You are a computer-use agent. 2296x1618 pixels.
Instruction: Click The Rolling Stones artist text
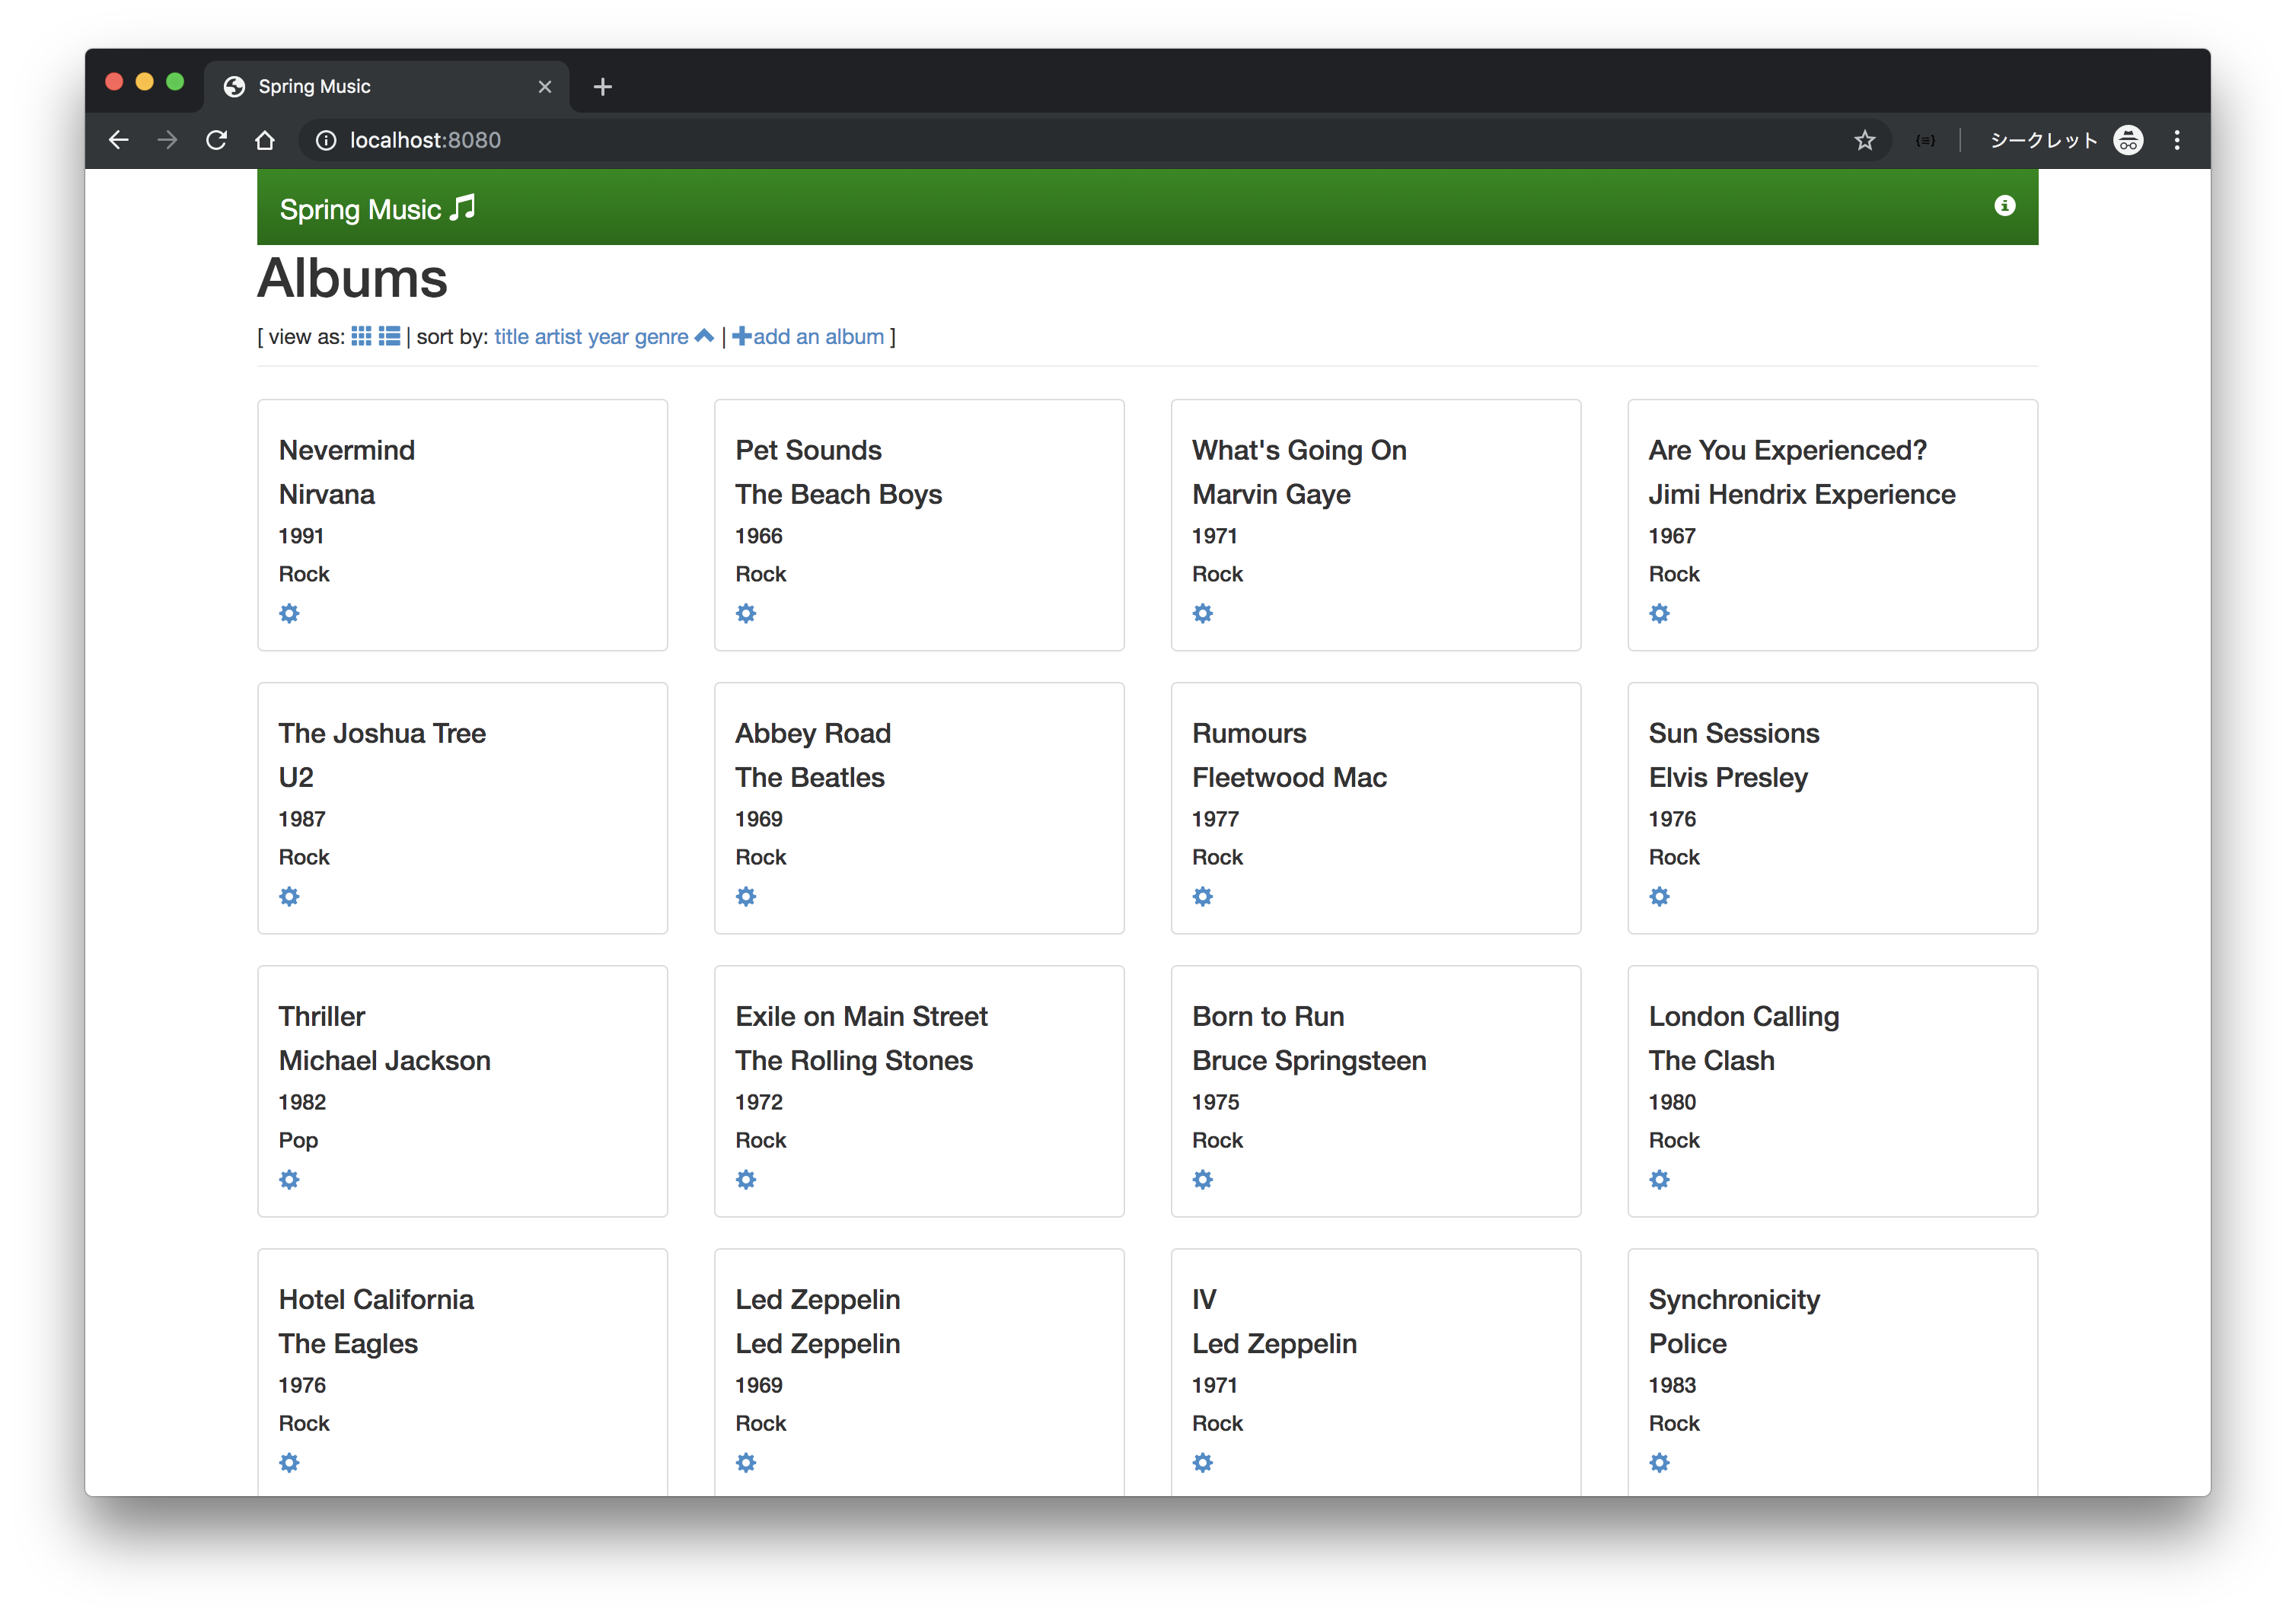point(853,1060)
